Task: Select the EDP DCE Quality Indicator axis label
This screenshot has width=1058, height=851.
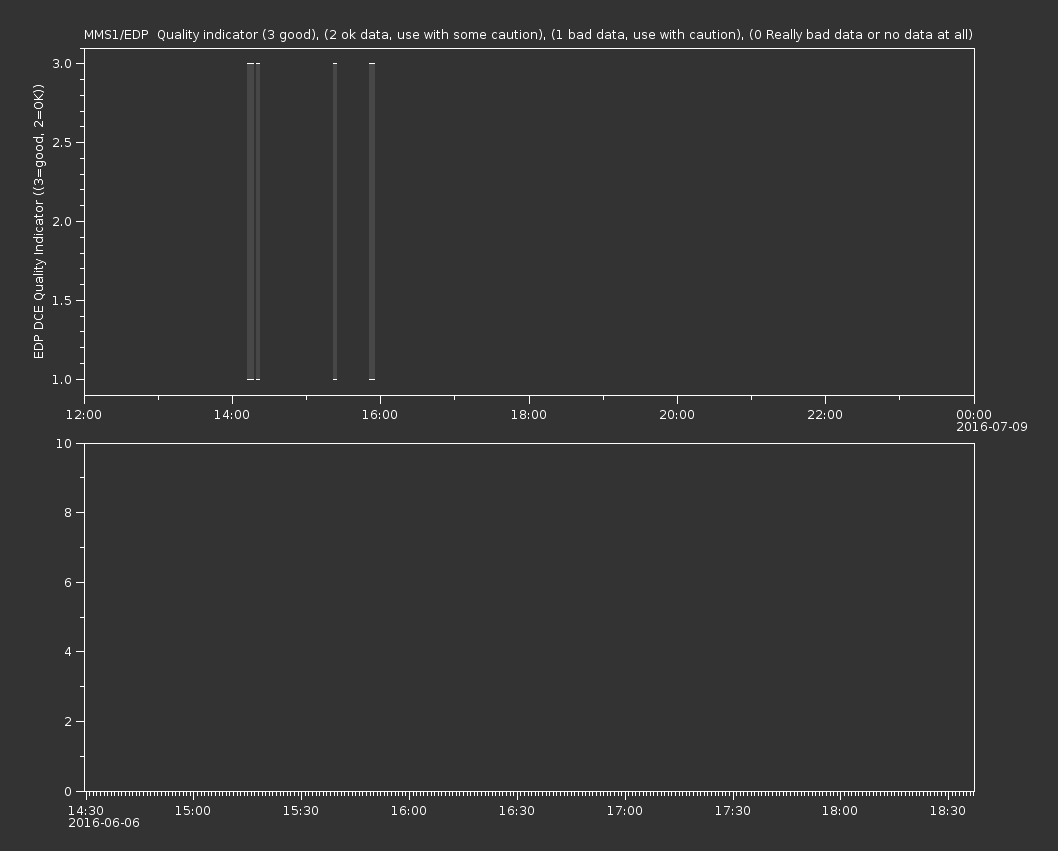Action: tap(38, 221)
